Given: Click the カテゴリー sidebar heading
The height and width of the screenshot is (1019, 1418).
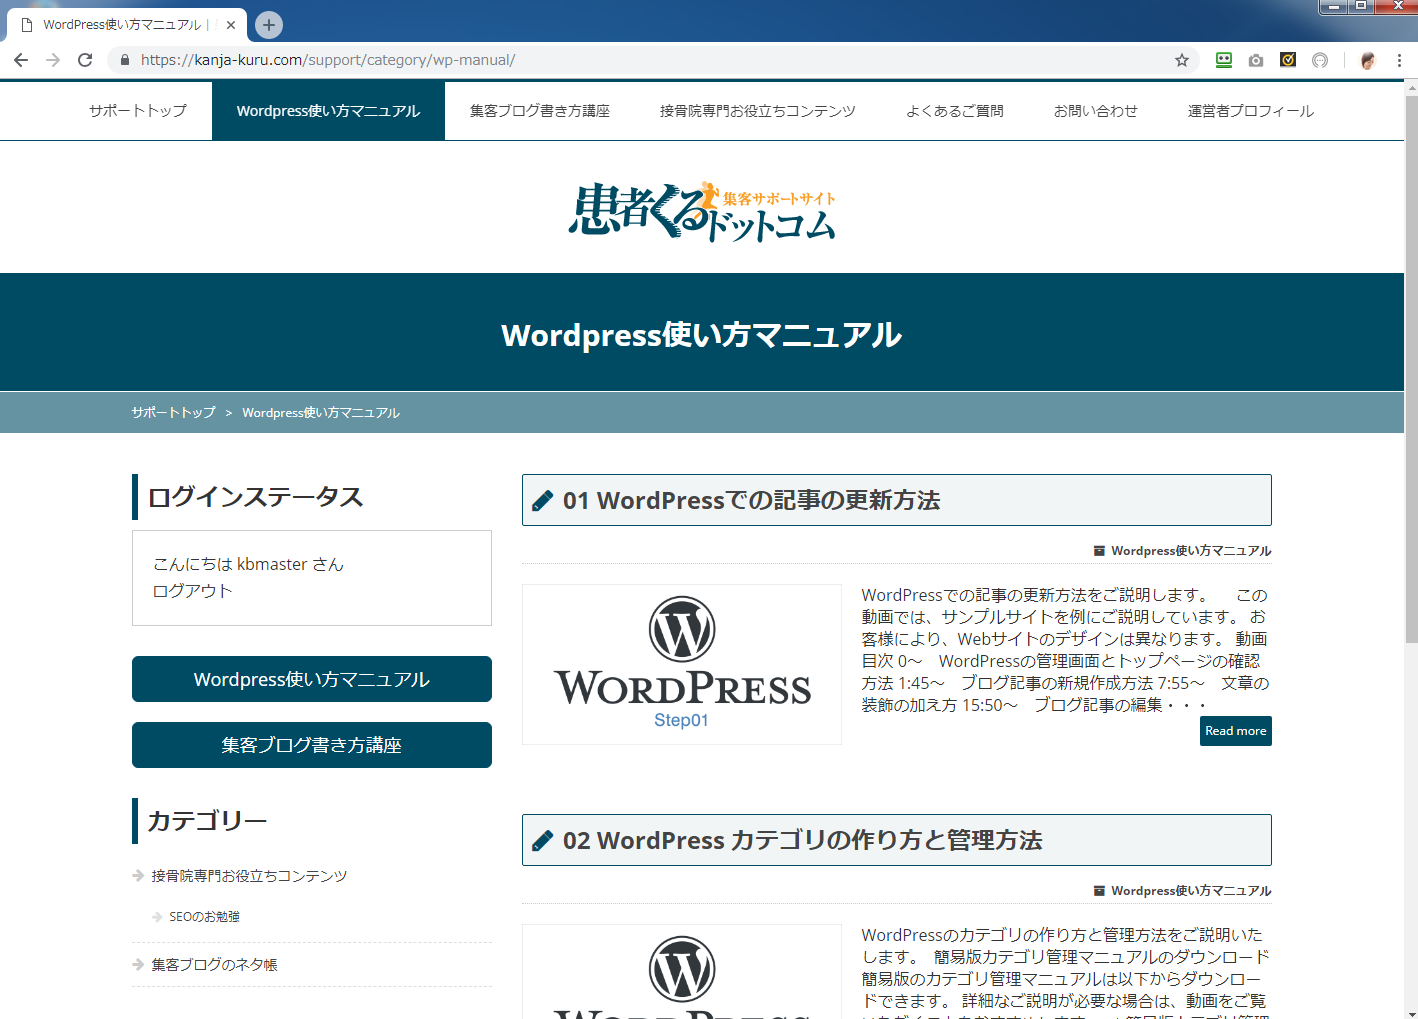Looking at the screenshot, I should (207, 821).
